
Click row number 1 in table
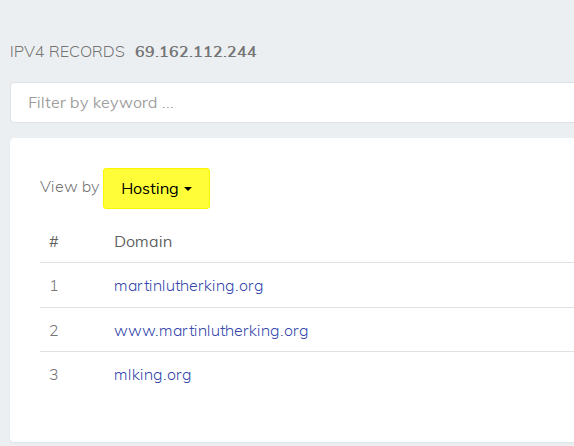54,286
